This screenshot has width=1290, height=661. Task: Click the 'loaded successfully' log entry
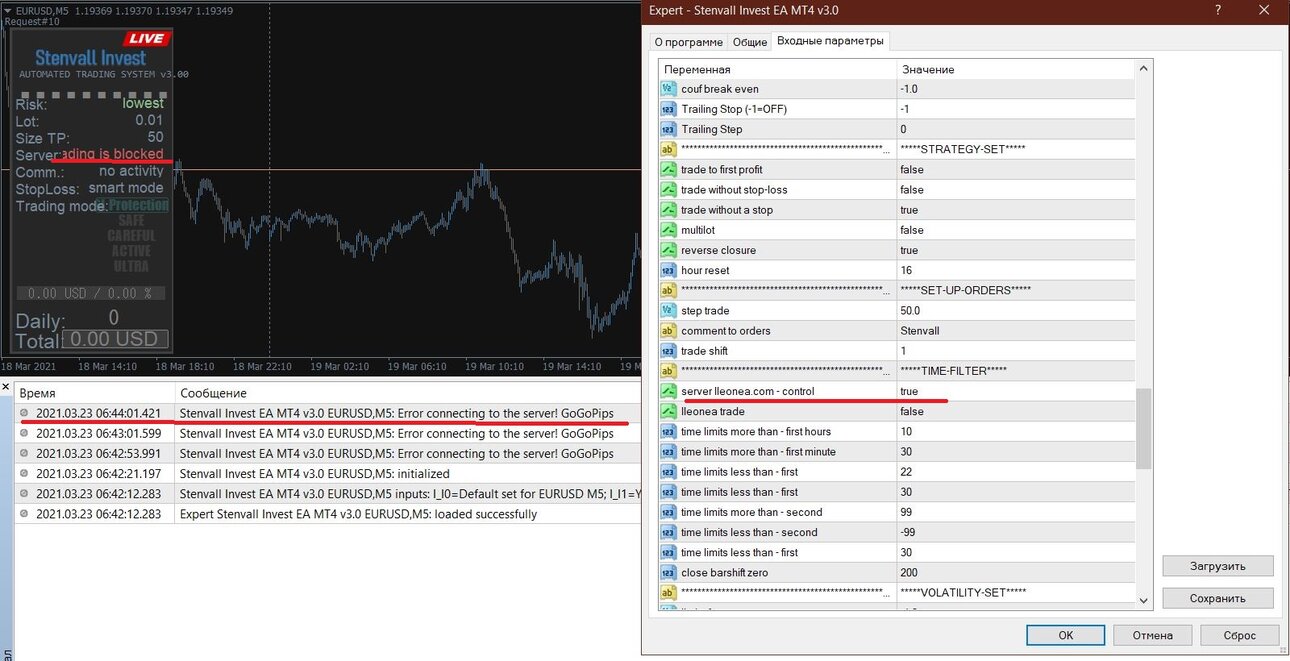[328, 514]
